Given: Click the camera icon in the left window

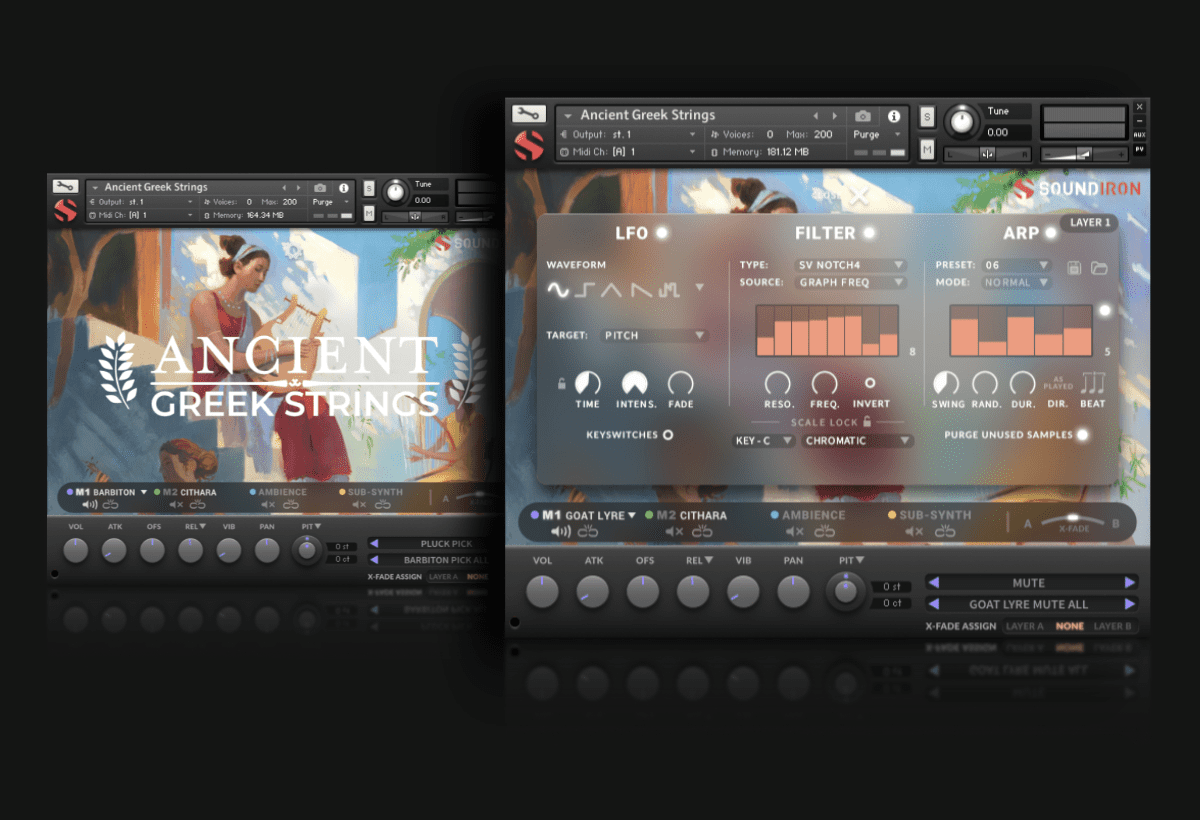Looking at the screenshot, I should (x=320, y=187).
